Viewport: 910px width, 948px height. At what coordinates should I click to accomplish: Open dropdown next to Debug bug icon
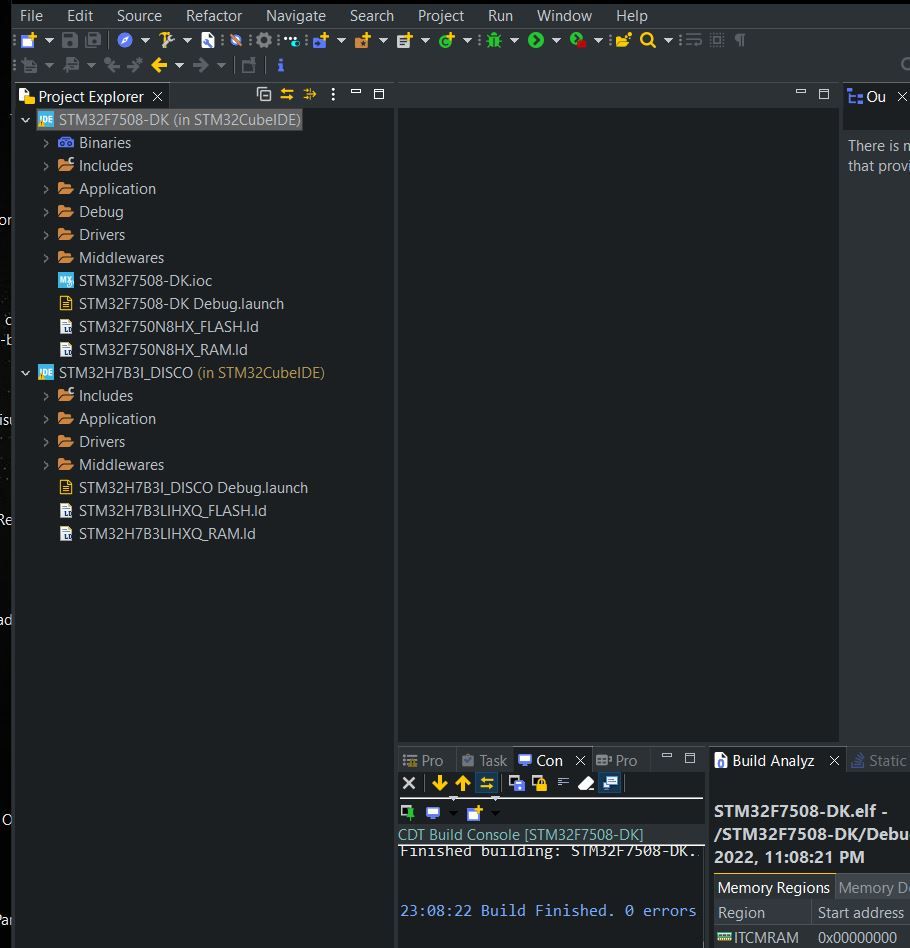(515, 41)
